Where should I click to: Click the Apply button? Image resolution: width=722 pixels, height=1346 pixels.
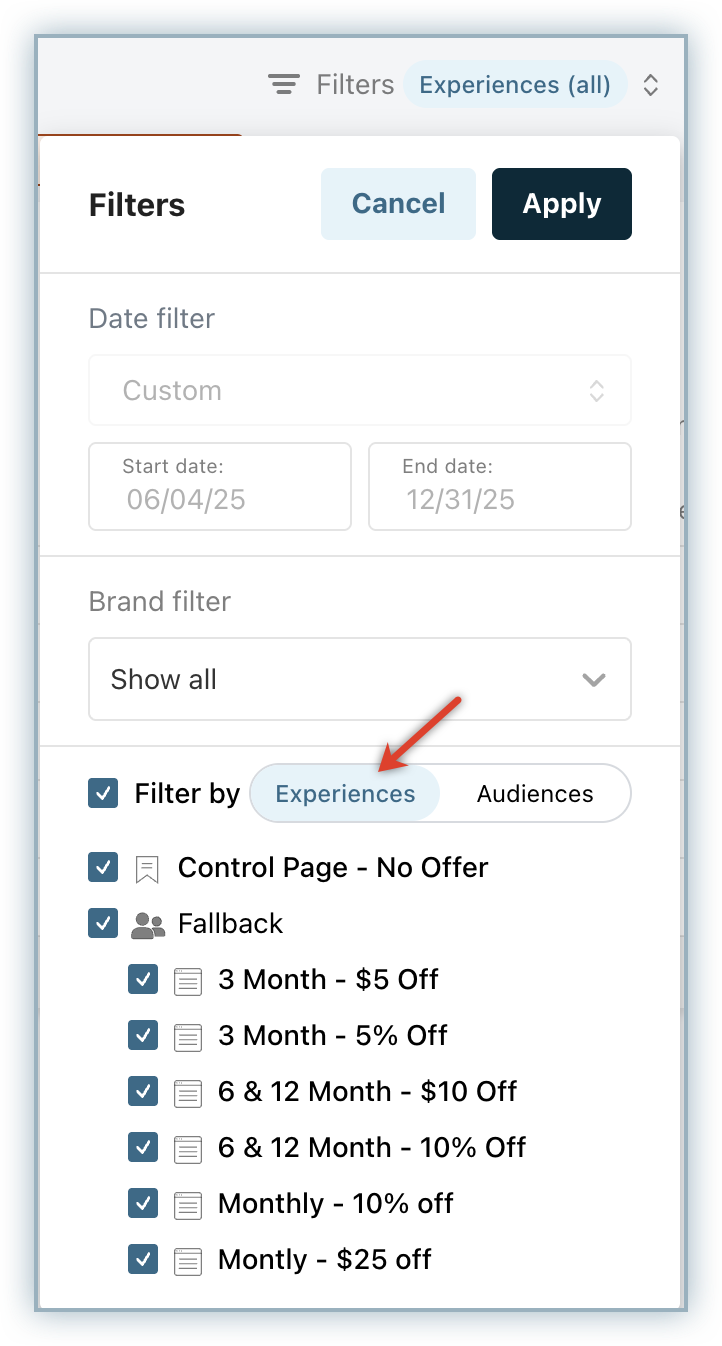(561, 204)
